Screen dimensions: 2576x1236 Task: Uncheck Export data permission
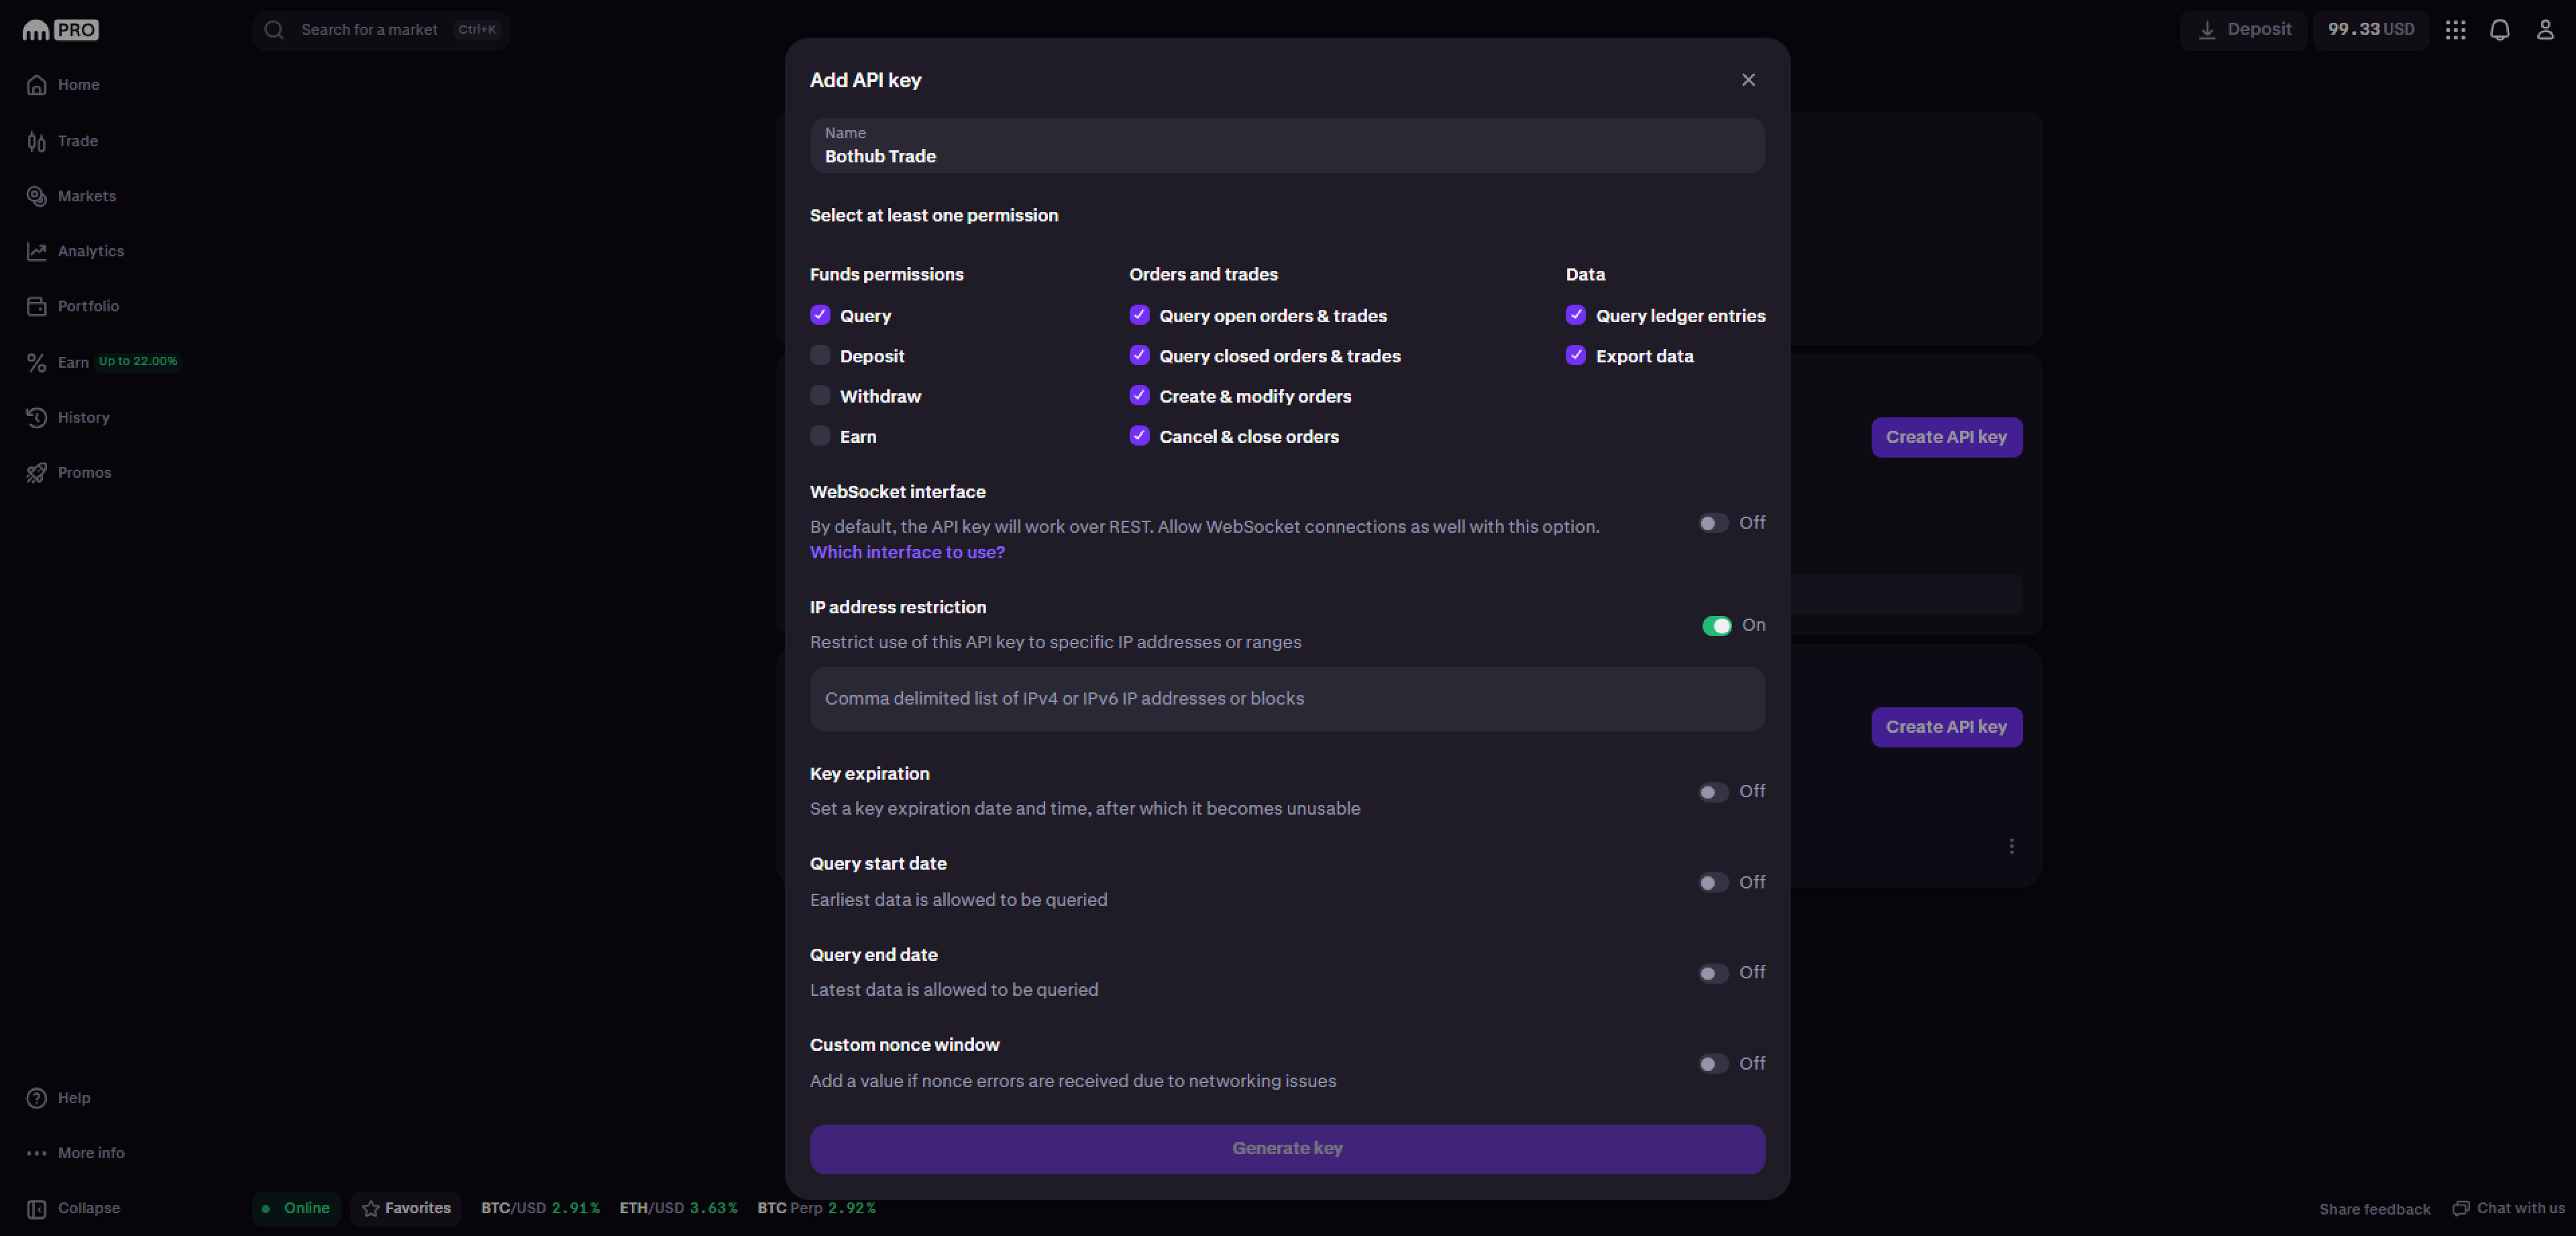point(1575,356)
